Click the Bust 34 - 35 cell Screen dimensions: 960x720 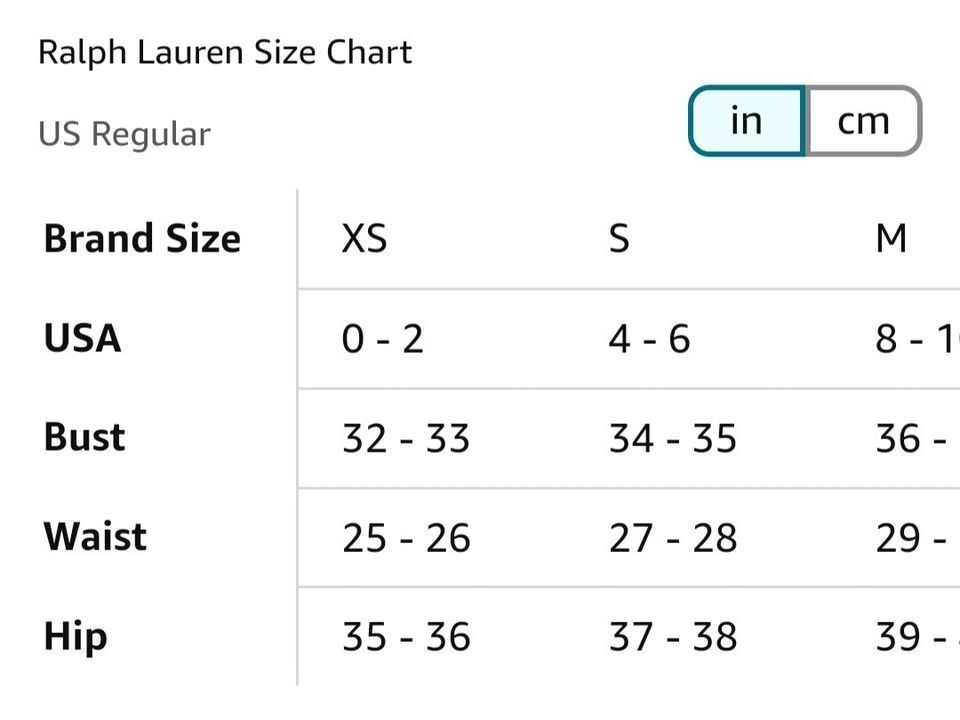[x=672, y=438]
